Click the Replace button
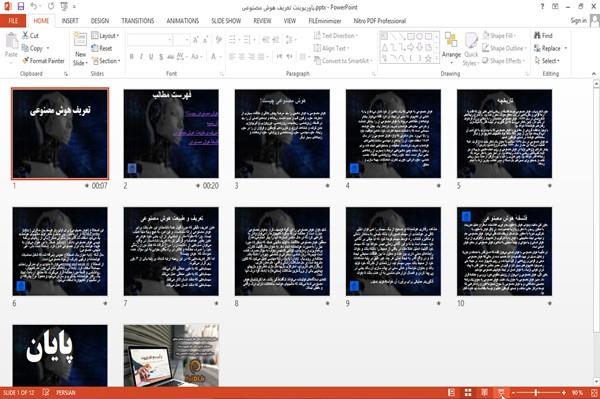This screenshot has width=600, height=399. coord(548,48)
